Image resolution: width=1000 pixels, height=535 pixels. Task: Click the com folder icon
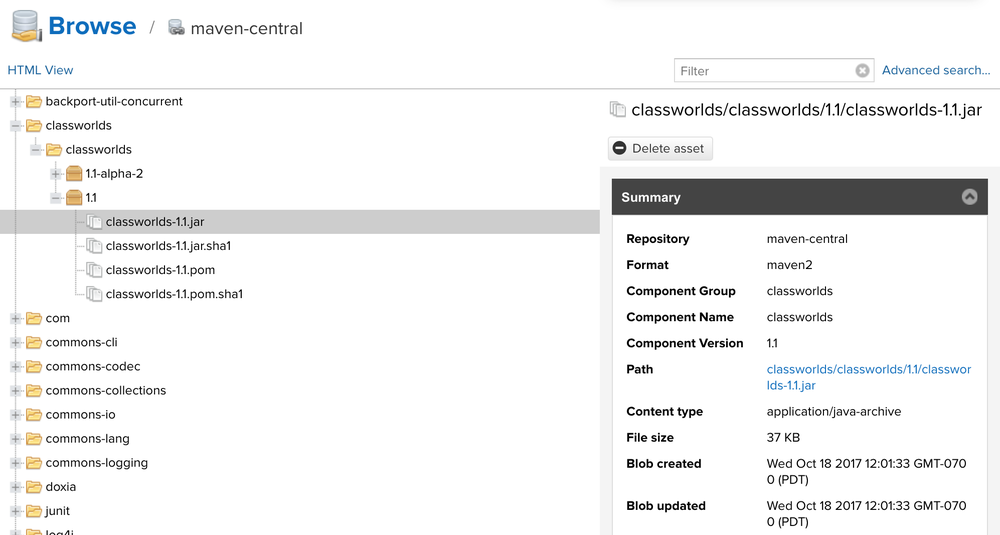coord(34,318)
